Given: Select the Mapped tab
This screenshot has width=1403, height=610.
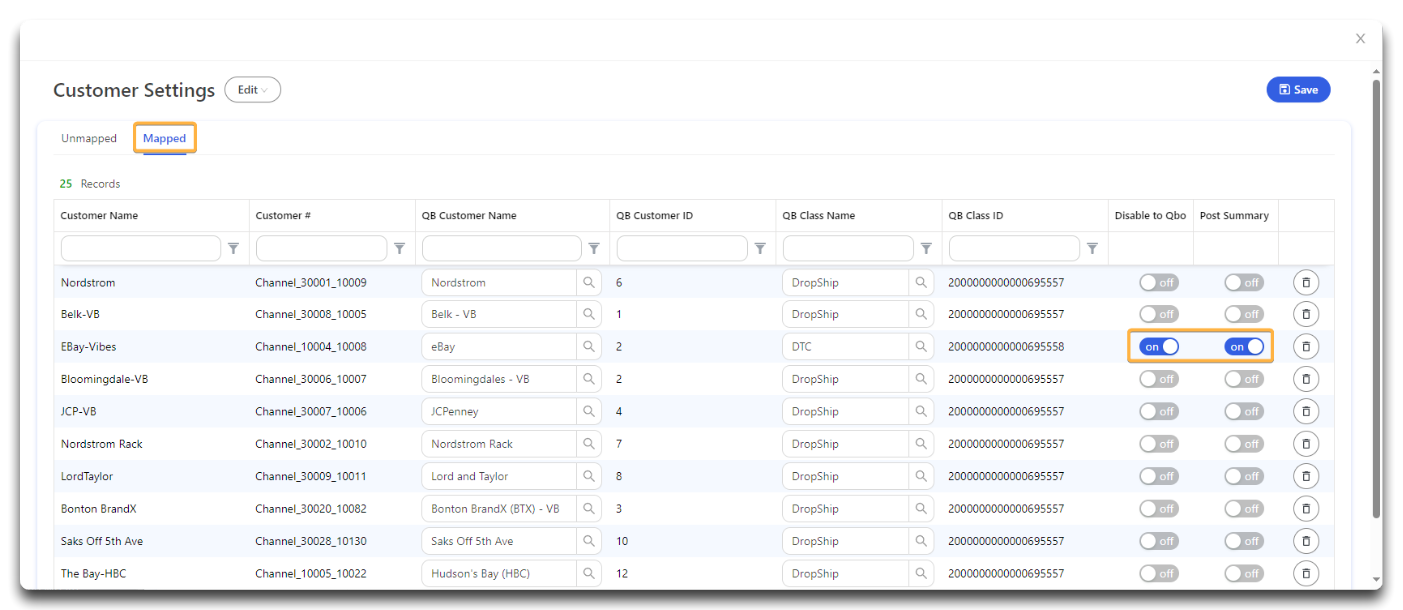Looking at the screenshot, I should 164,138.
